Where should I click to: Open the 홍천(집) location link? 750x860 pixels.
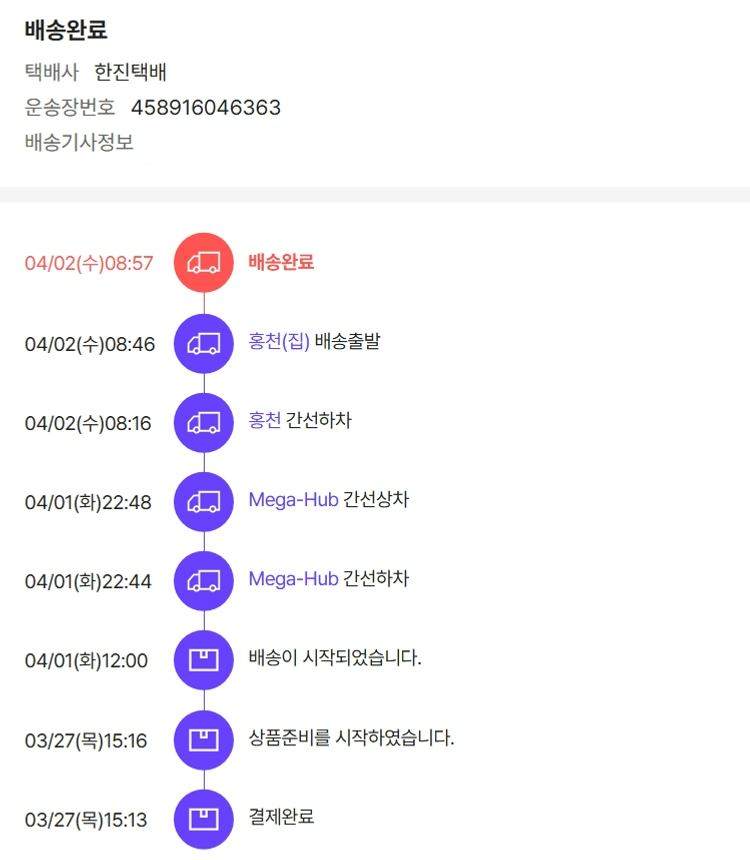coord(279,341)
